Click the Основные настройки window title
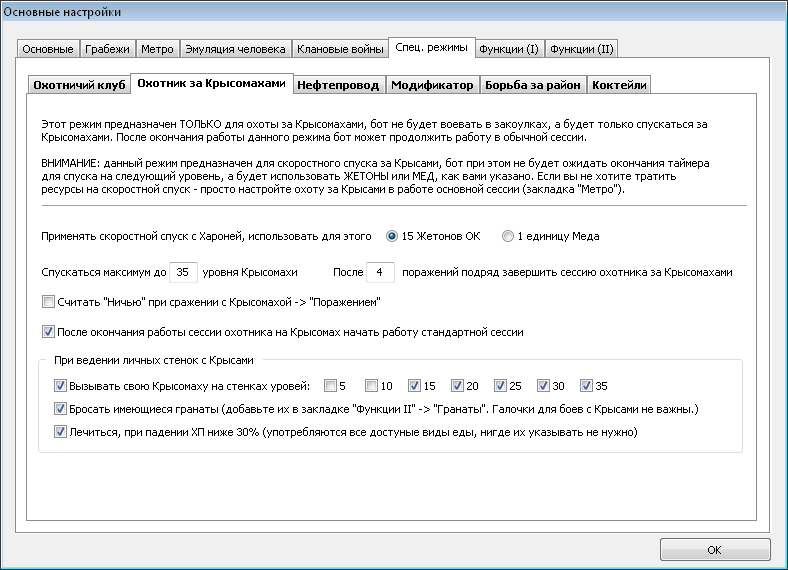Image resolution: width=788 pixels, height=570 pixels. click(x=62, y=12)
